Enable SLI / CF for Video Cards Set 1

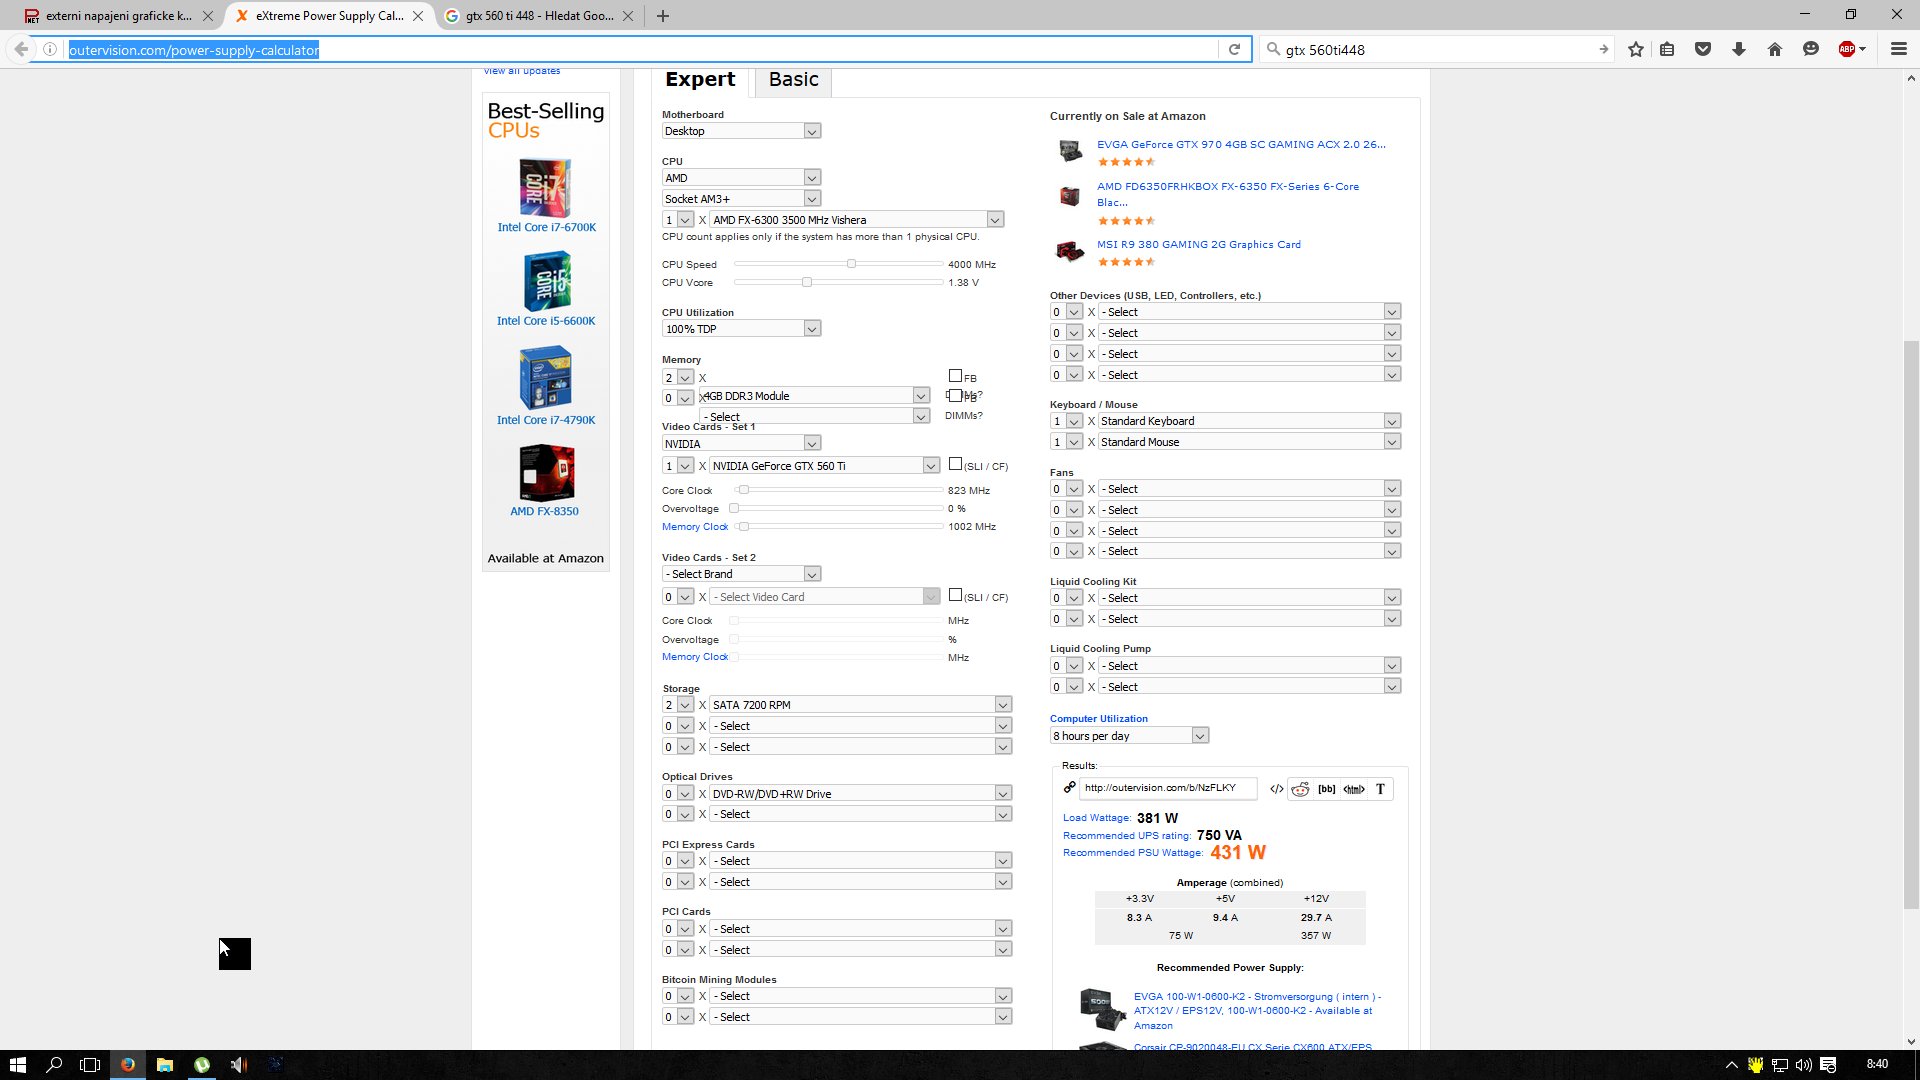click(955, 464)
